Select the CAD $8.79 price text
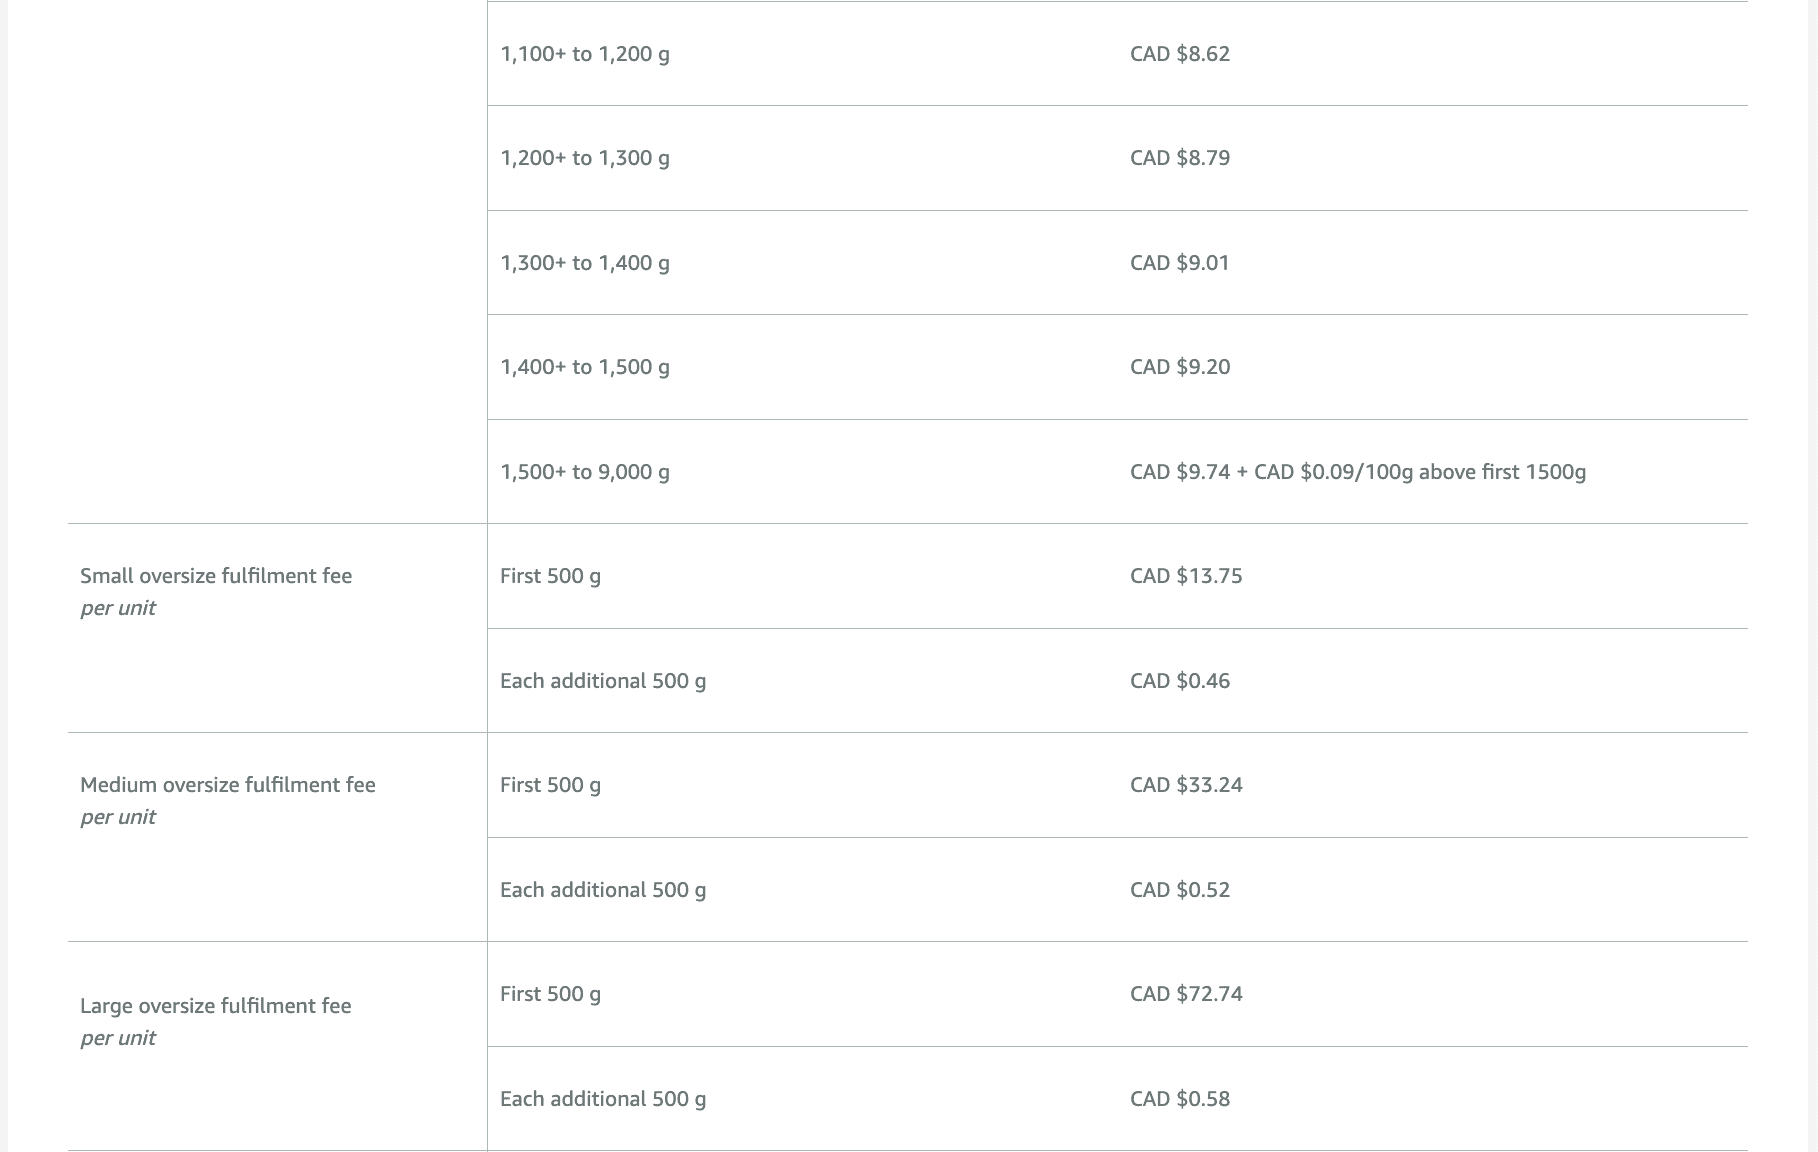This screenshot has height=1152, width=1818. pos(1180,158)
